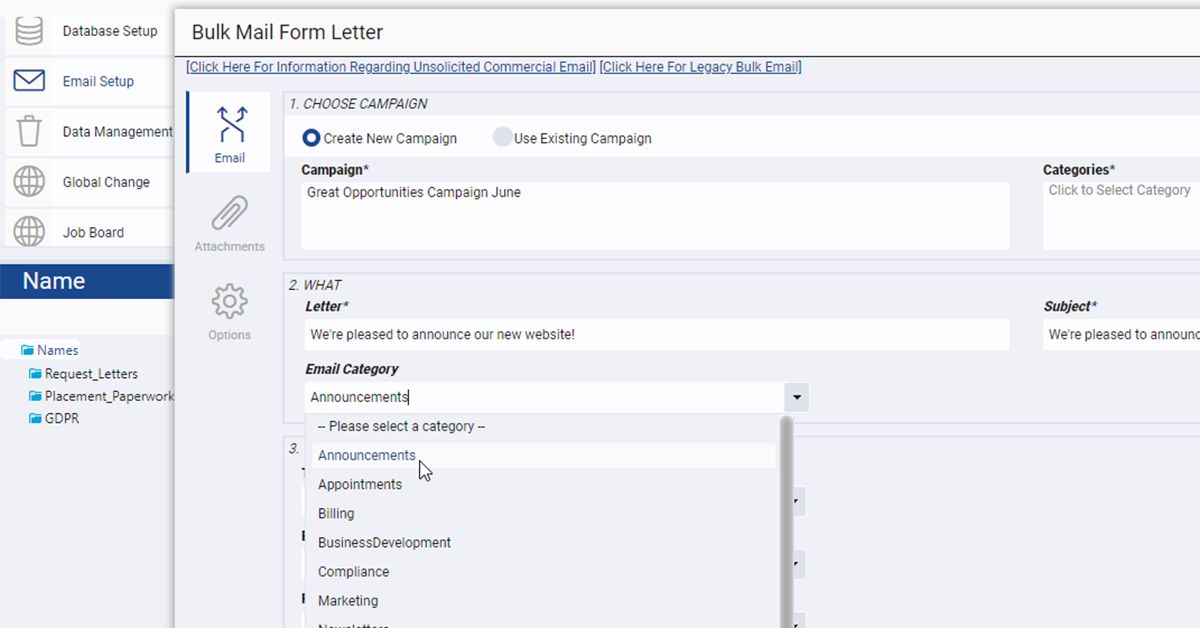Click the Data Management trash icon
Viewport: 1200px width, 628px height.
click(x=29, y=131)
